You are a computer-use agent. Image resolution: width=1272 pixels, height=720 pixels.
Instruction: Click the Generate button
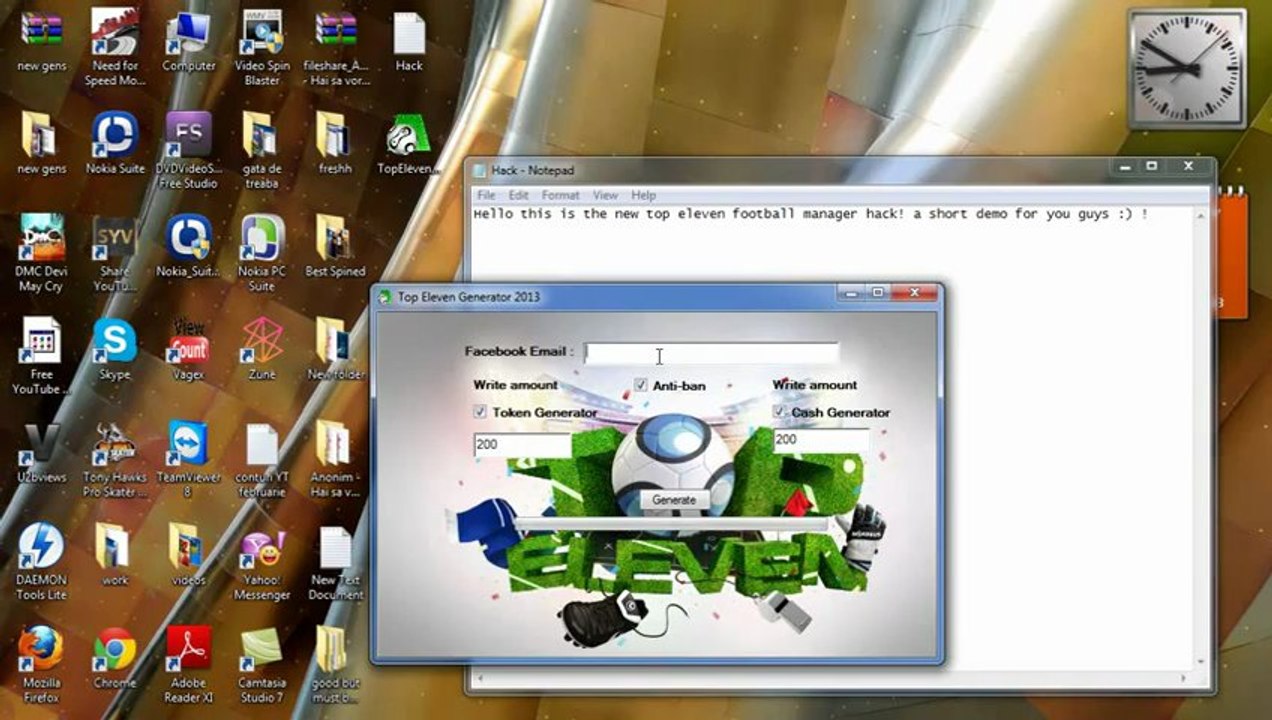coord(674,499)
